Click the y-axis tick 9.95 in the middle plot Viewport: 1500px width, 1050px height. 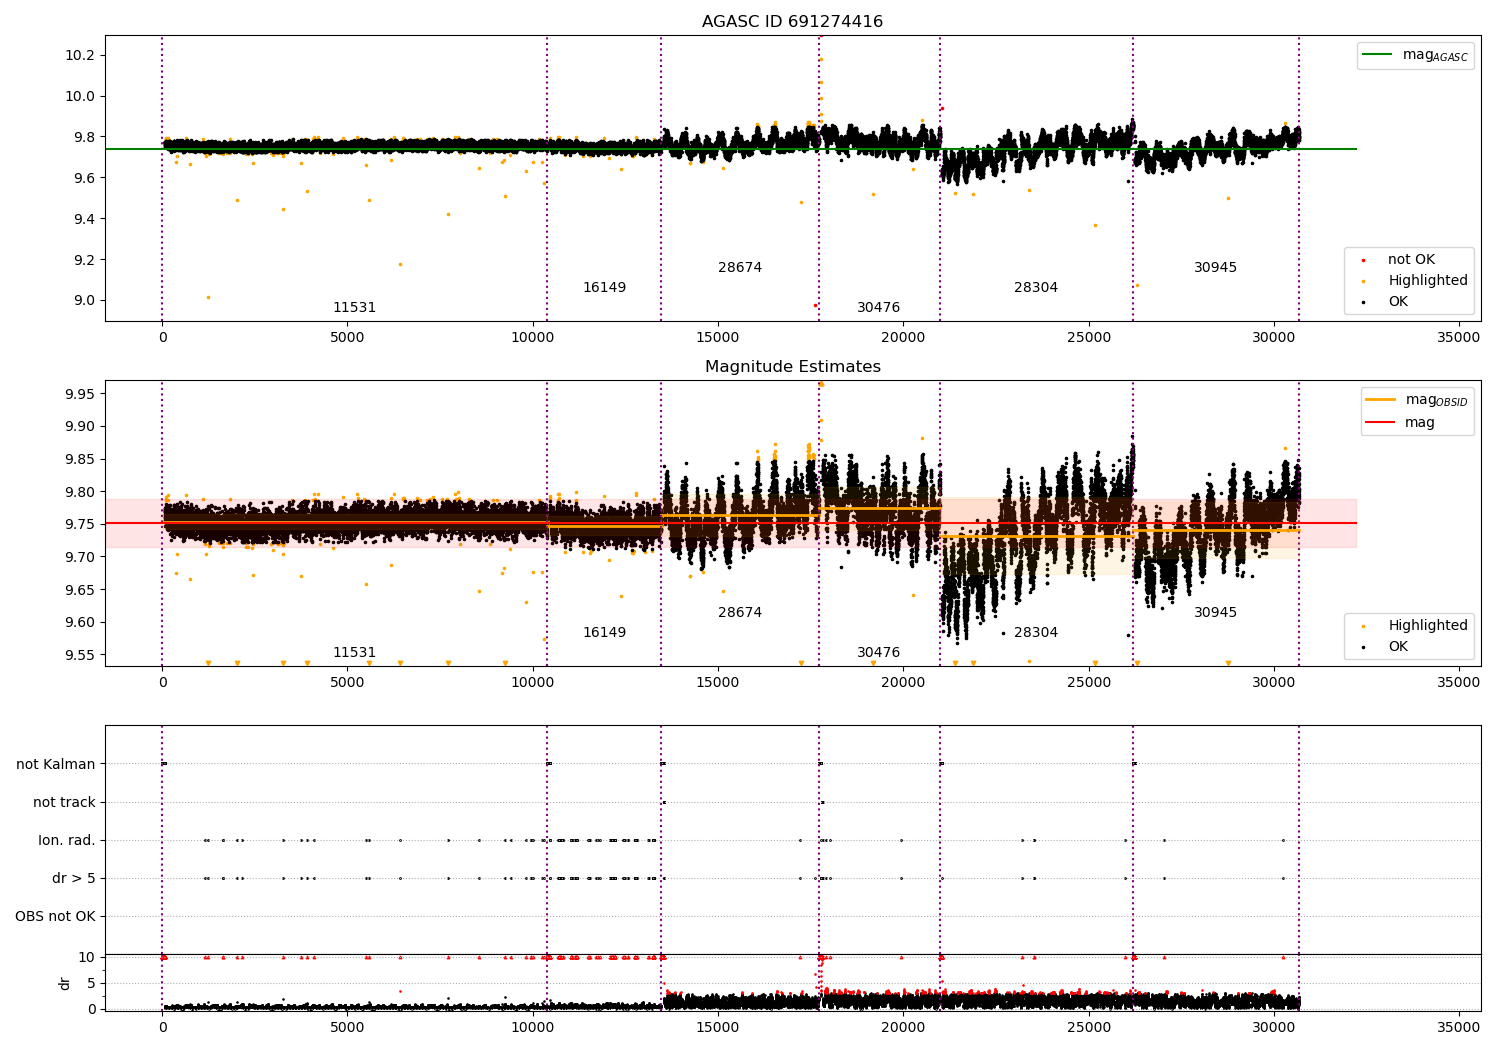80,394
